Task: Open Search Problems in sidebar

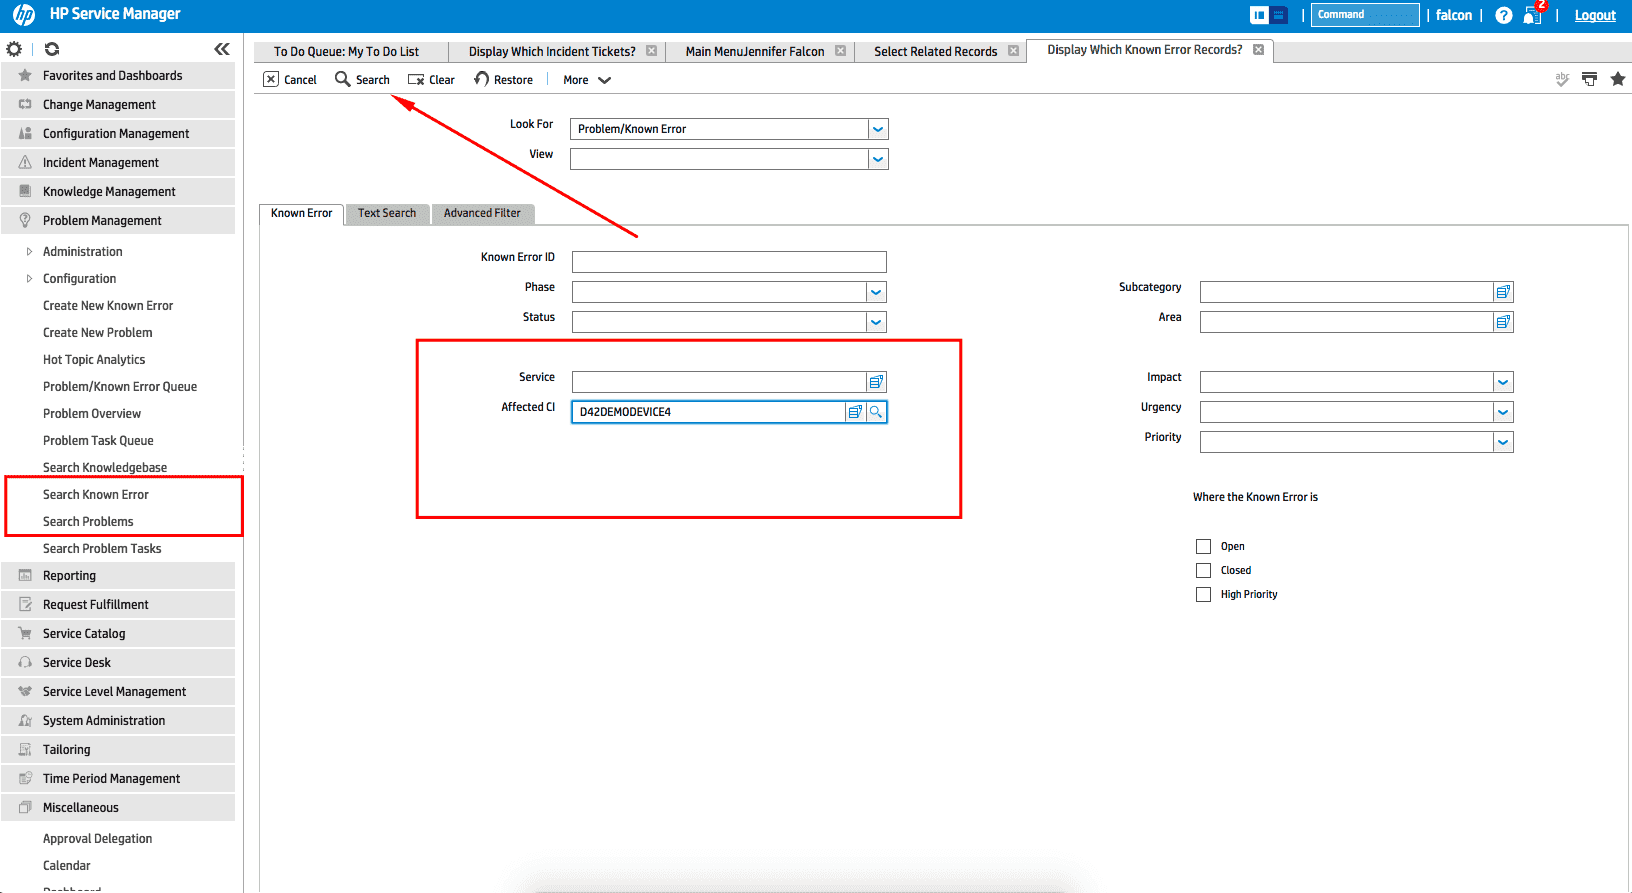Action: [x=88, y=522]
